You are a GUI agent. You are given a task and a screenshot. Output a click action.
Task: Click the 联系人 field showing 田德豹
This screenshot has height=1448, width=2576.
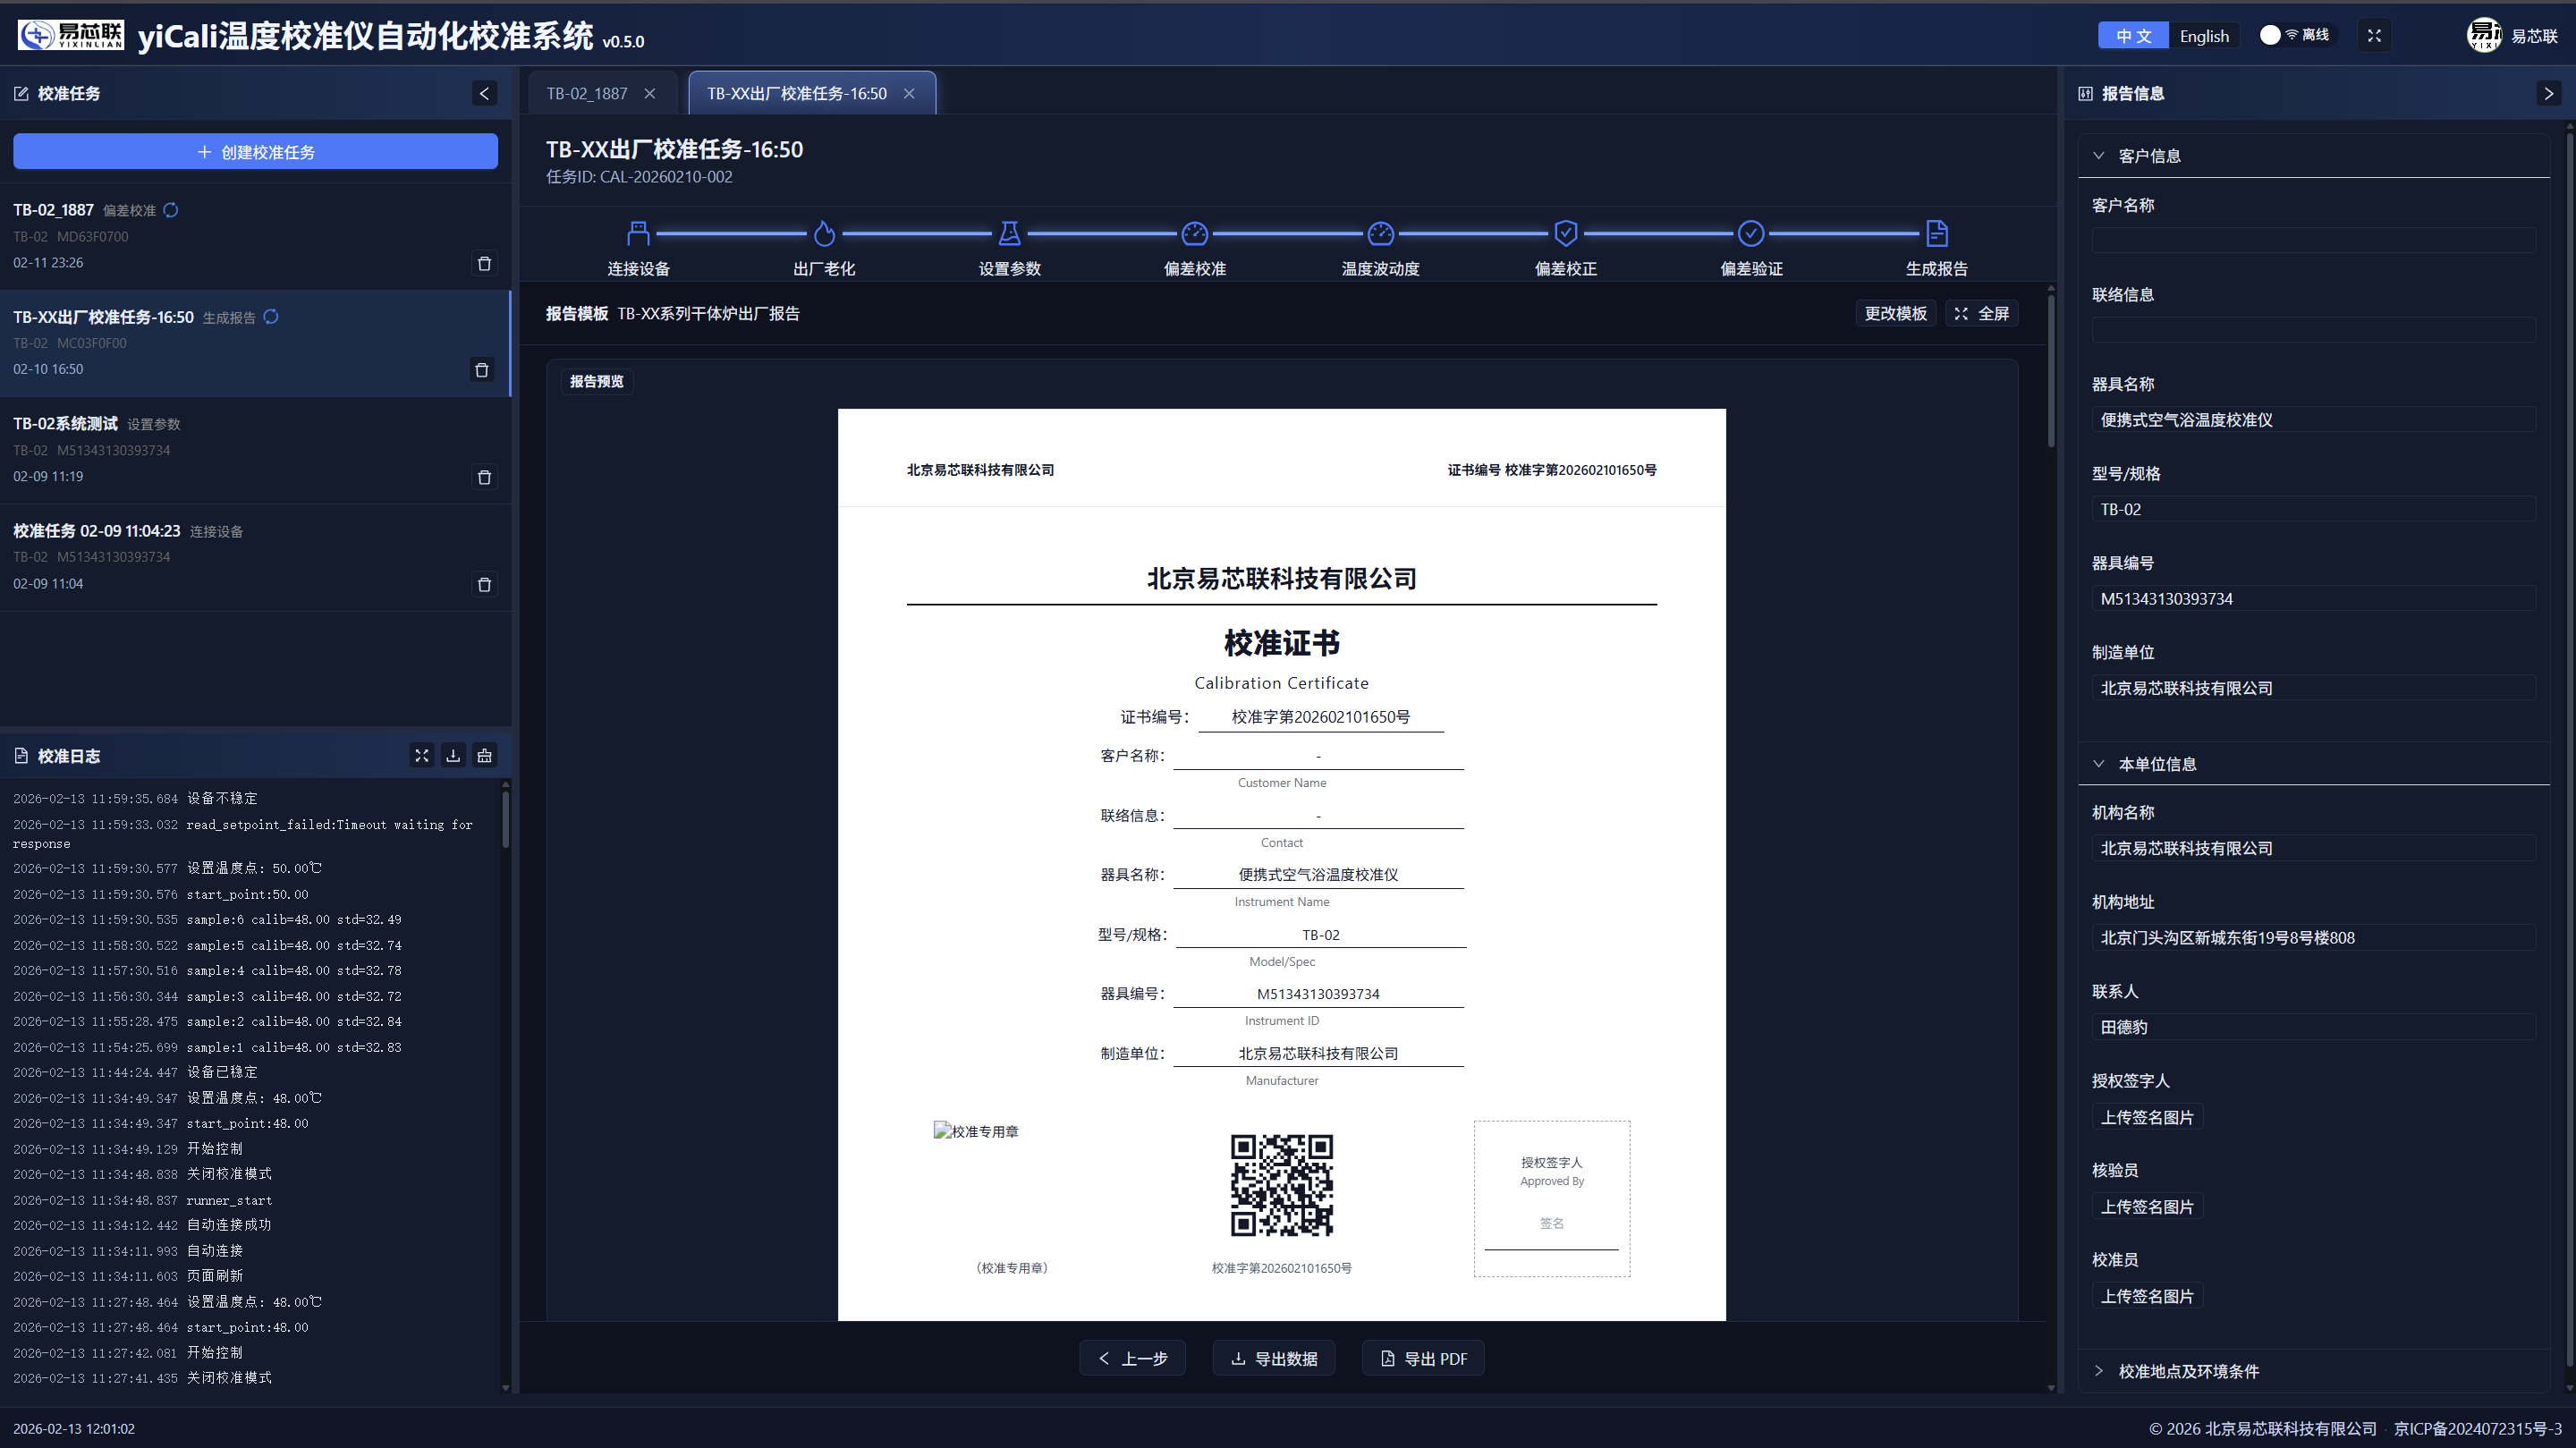click(2314, 1027)
